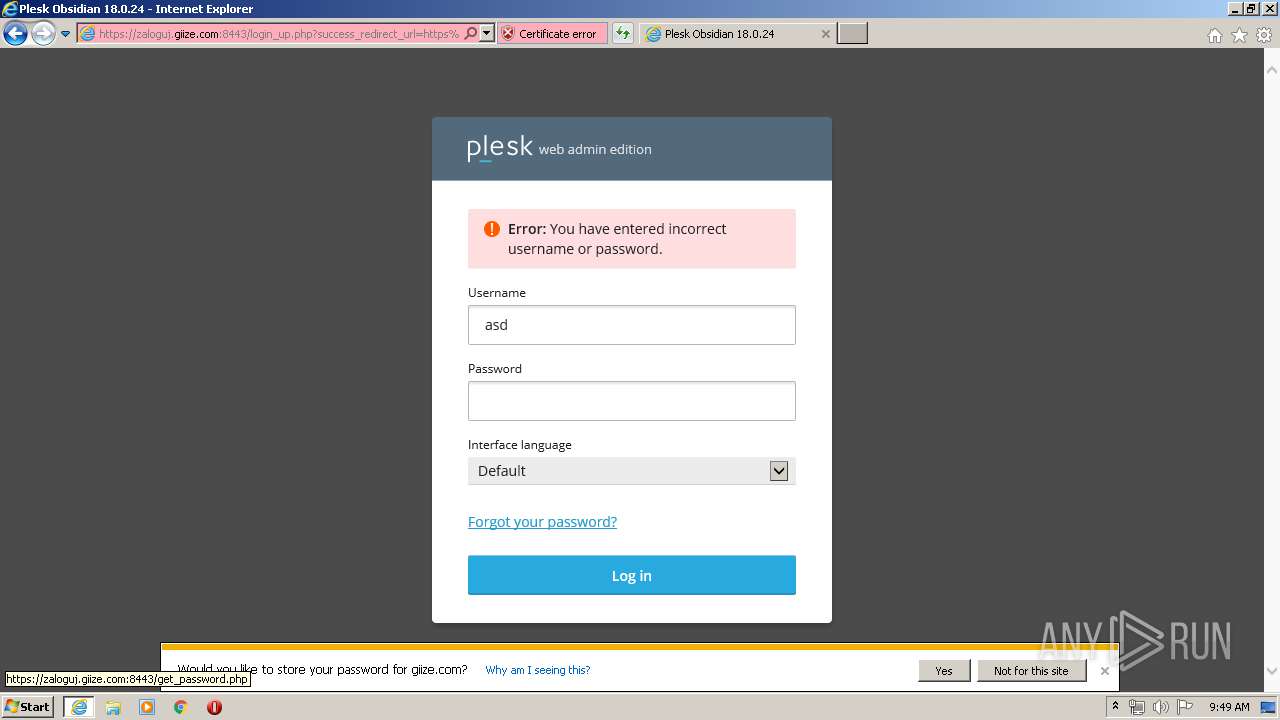The width and height of the screenshot is (1280, 720).
Task: Close the Plesk Obsidian browser tab
Action: pos(825,34)
